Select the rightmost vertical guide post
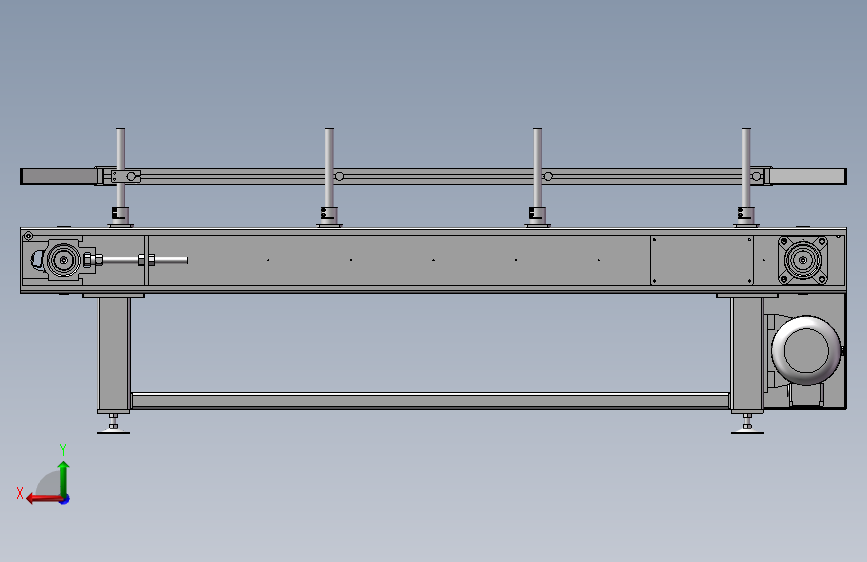Image resolution: width=867 pixels, height=562 pixels. [x=746, y=169]
